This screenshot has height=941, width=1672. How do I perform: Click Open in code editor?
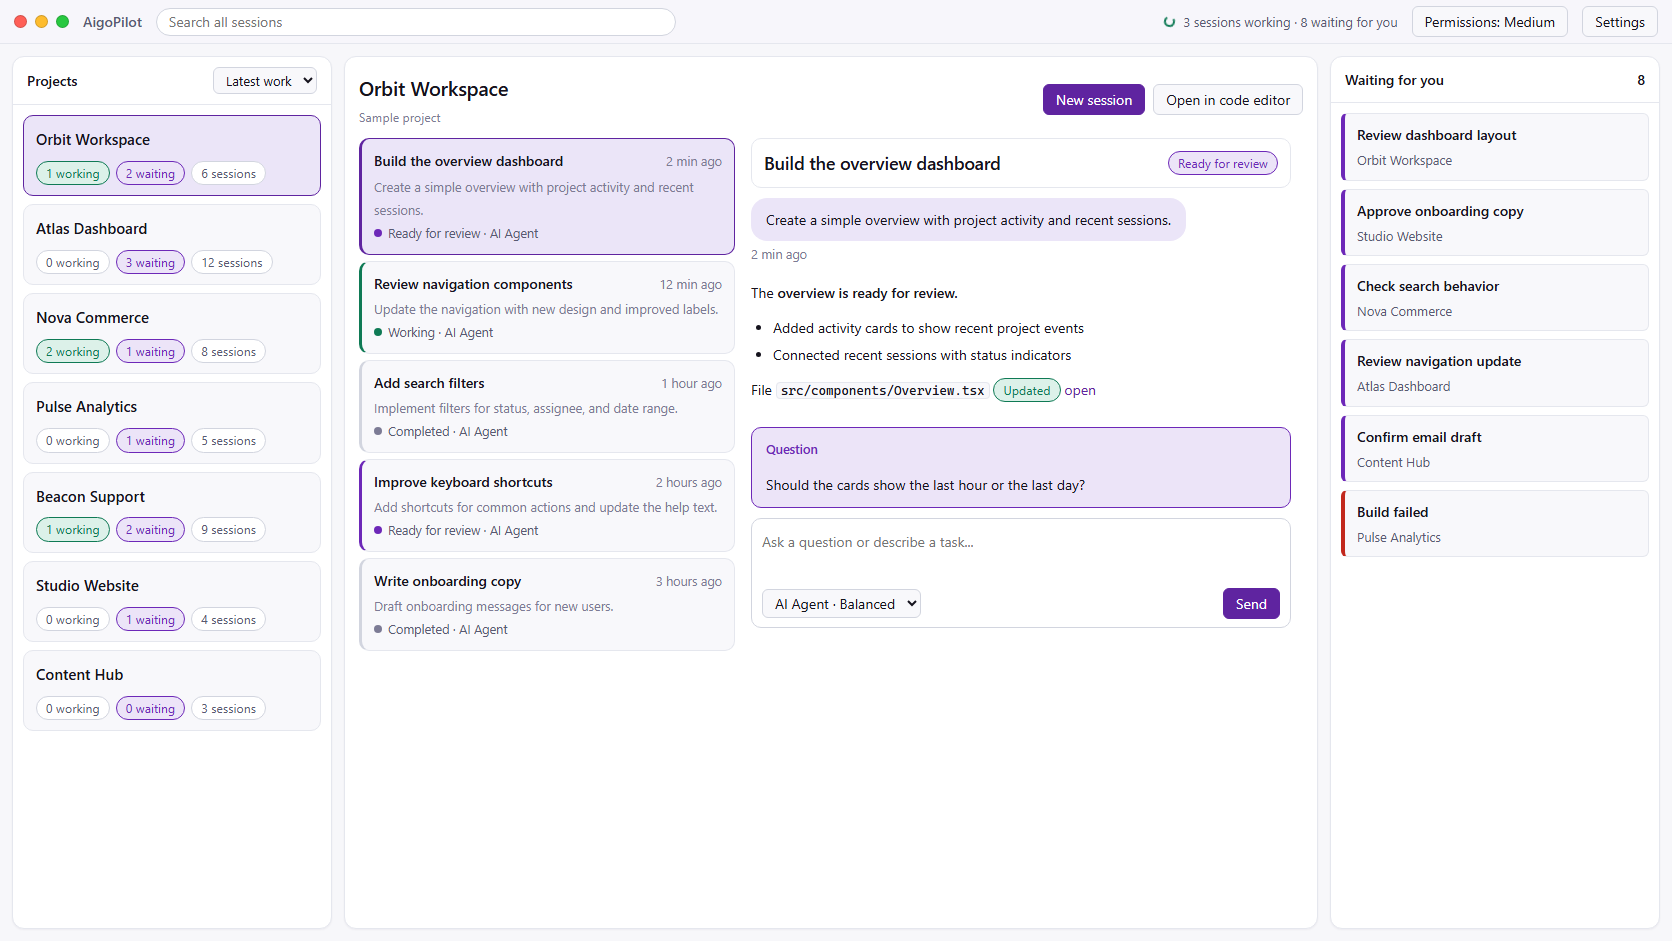pyautogui.click(x=1228, y=100)
